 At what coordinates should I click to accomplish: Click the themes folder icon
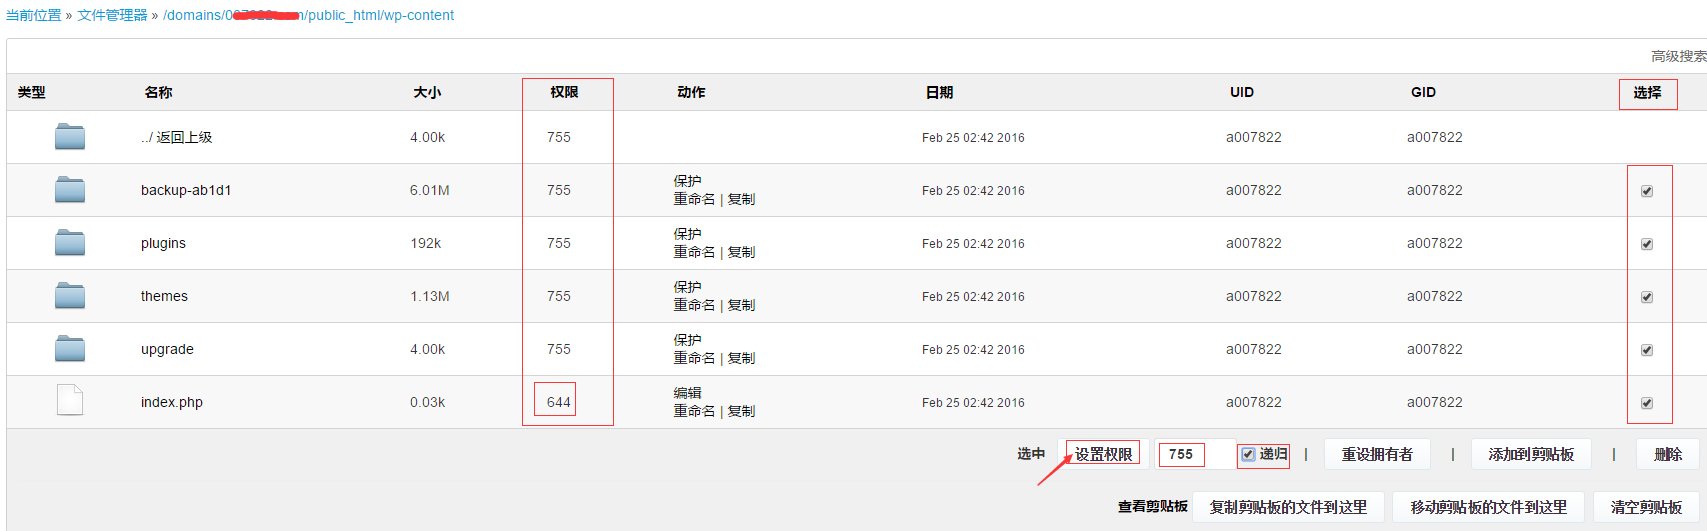point(70,296)
